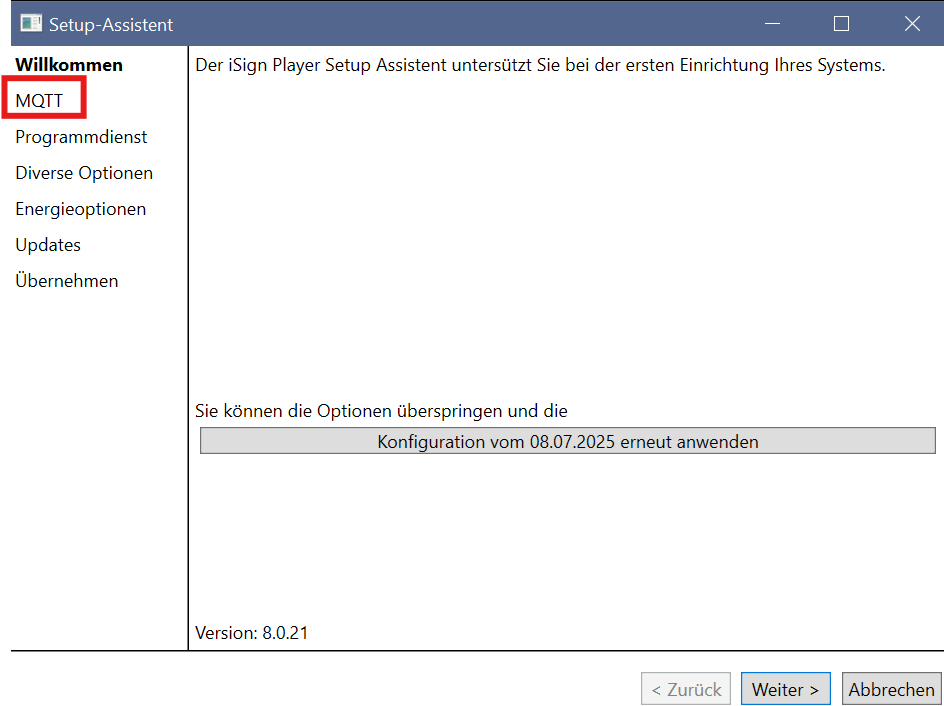The height and width of the screenshot is (706, 944).
Task: Select the Updates step
Action: [x=48, y=245]
